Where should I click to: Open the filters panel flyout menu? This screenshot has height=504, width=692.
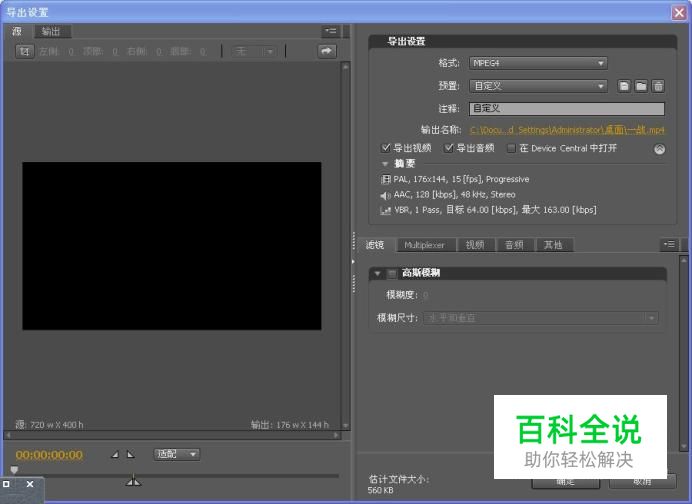point(669,245)
